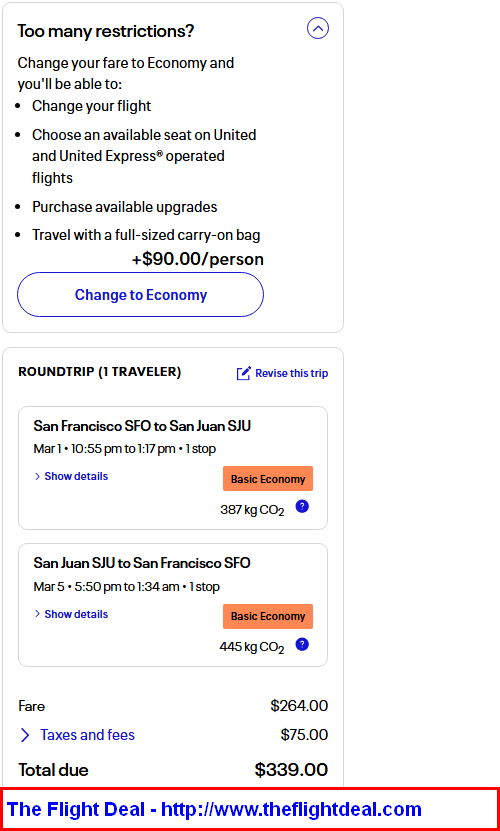Visit the theflightdeal.com URL in the banner

pyautogui.click(x=291, y=809)
